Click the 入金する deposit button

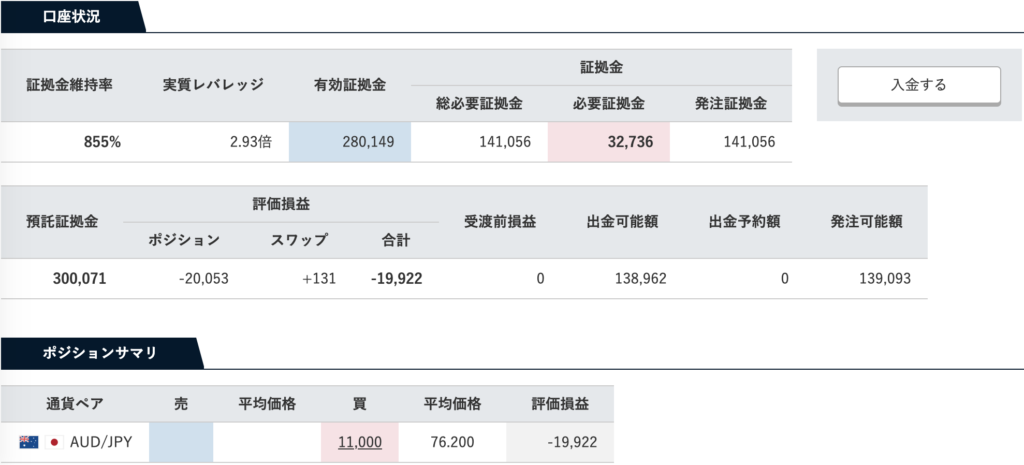pyautogui.click(x=919, y=85)
